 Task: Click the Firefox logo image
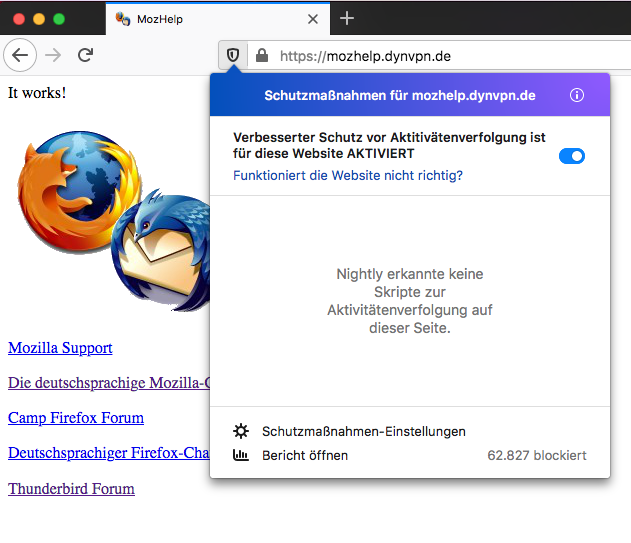[79, 191]
